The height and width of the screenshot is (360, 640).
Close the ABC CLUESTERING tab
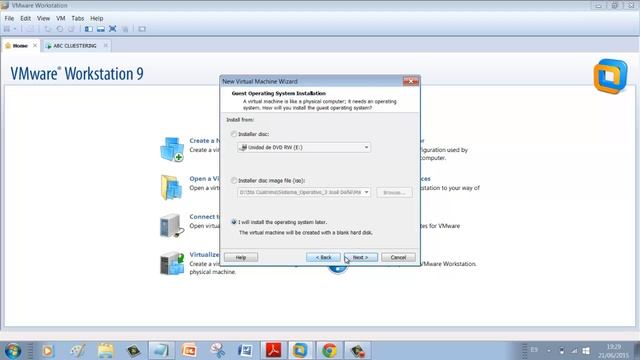coord(106,46)
